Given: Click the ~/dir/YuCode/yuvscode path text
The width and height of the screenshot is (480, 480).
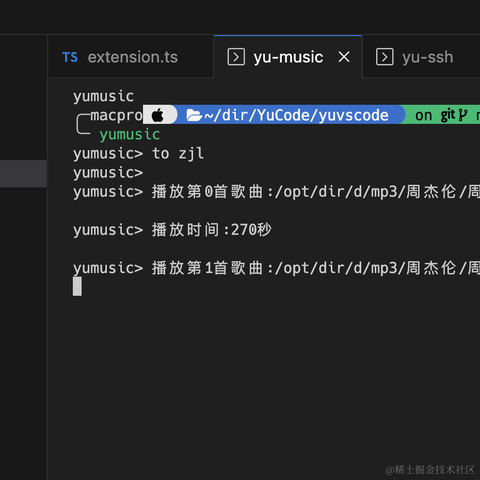Looking at the screenshot, I should pyautogui.click(x=296, y=115).
